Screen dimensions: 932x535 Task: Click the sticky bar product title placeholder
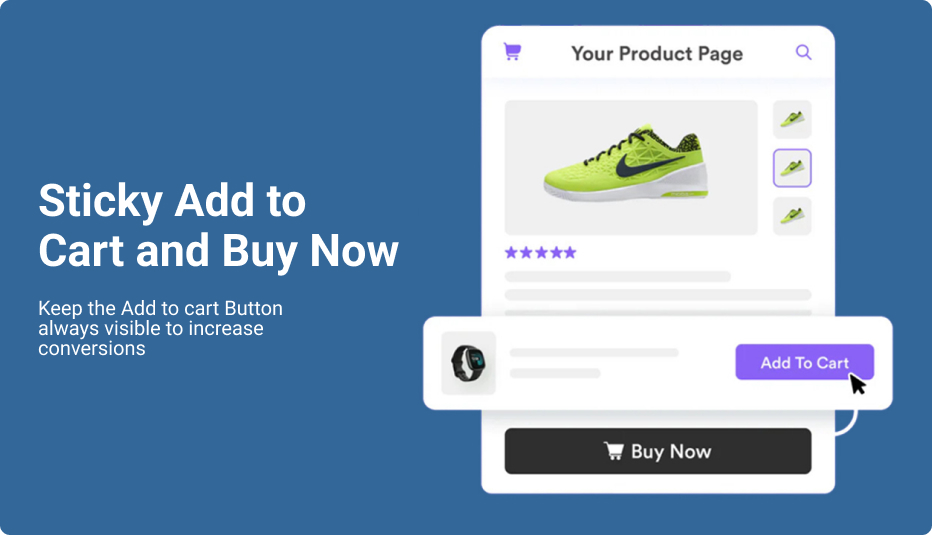click(594, 353)
